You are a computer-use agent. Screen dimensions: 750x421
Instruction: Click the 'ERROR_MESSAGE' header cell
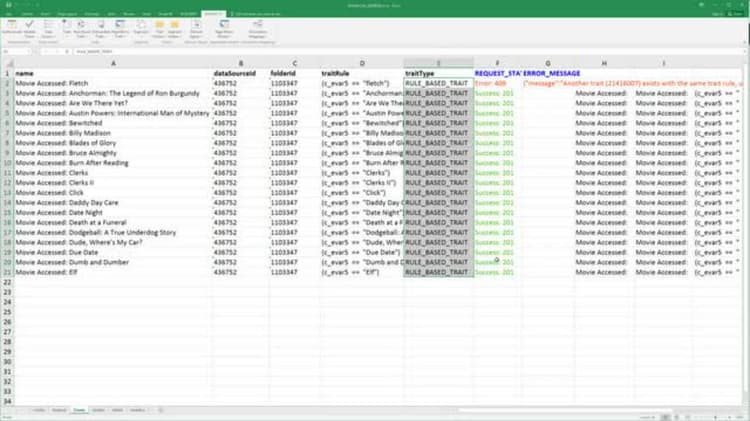pos(548,73)
